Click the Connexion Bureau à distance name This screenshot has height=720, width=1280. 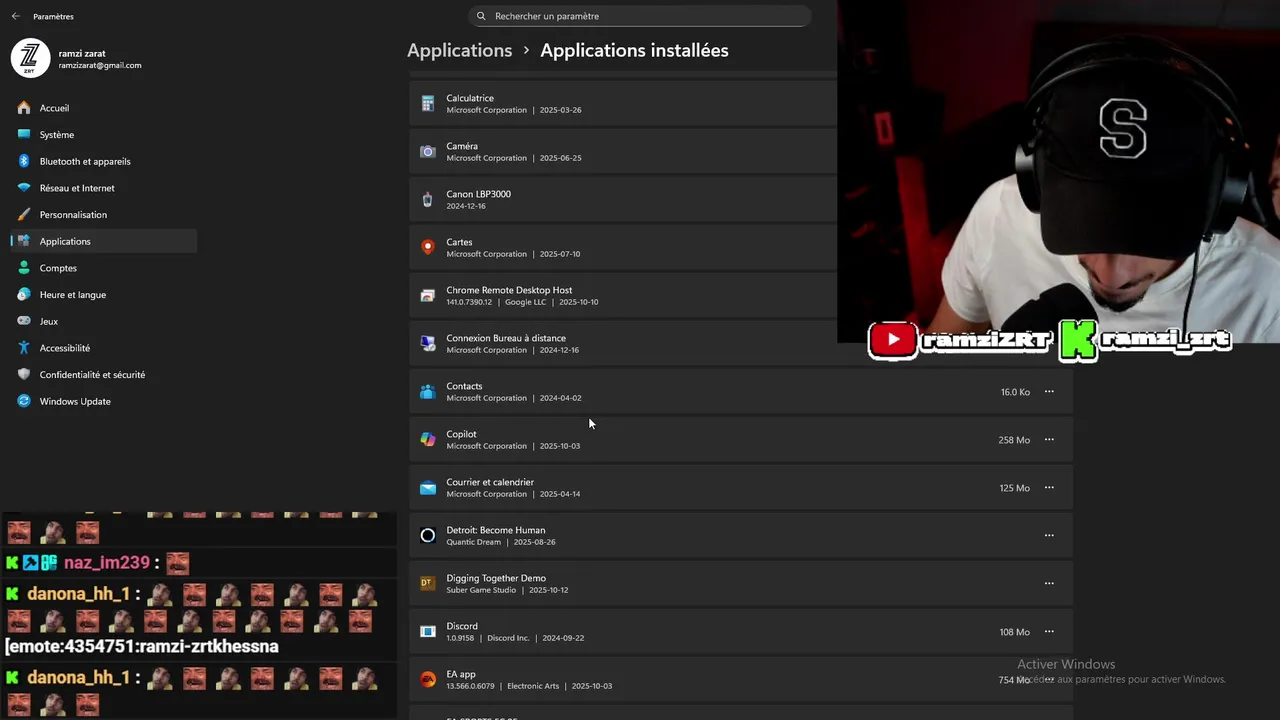506,338
